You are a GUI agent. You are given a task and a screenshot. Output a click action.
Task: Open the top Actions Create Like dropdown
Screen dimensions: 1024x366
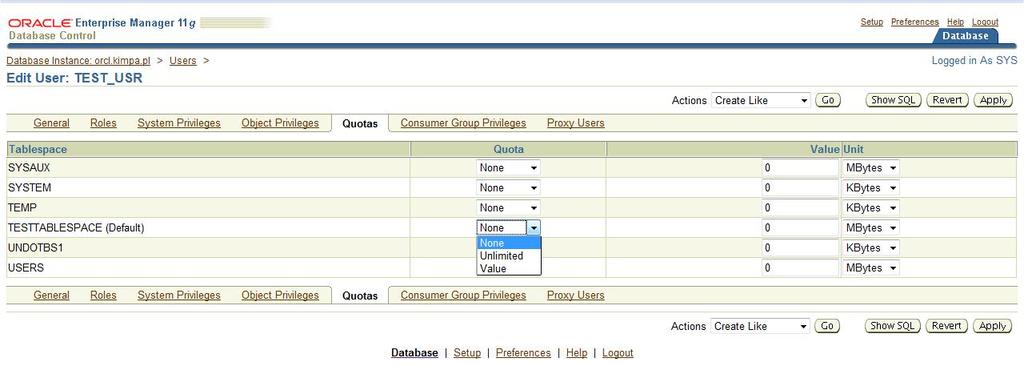pyautogui.click(x=760, y=101)
